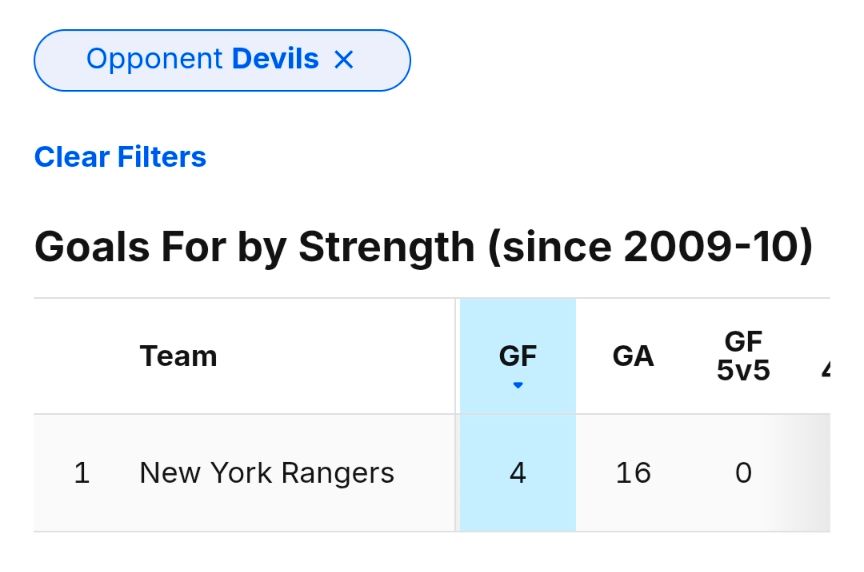Sort by the GF 5v5 column header
Viewport: 864px width, 572px height.
743,357
